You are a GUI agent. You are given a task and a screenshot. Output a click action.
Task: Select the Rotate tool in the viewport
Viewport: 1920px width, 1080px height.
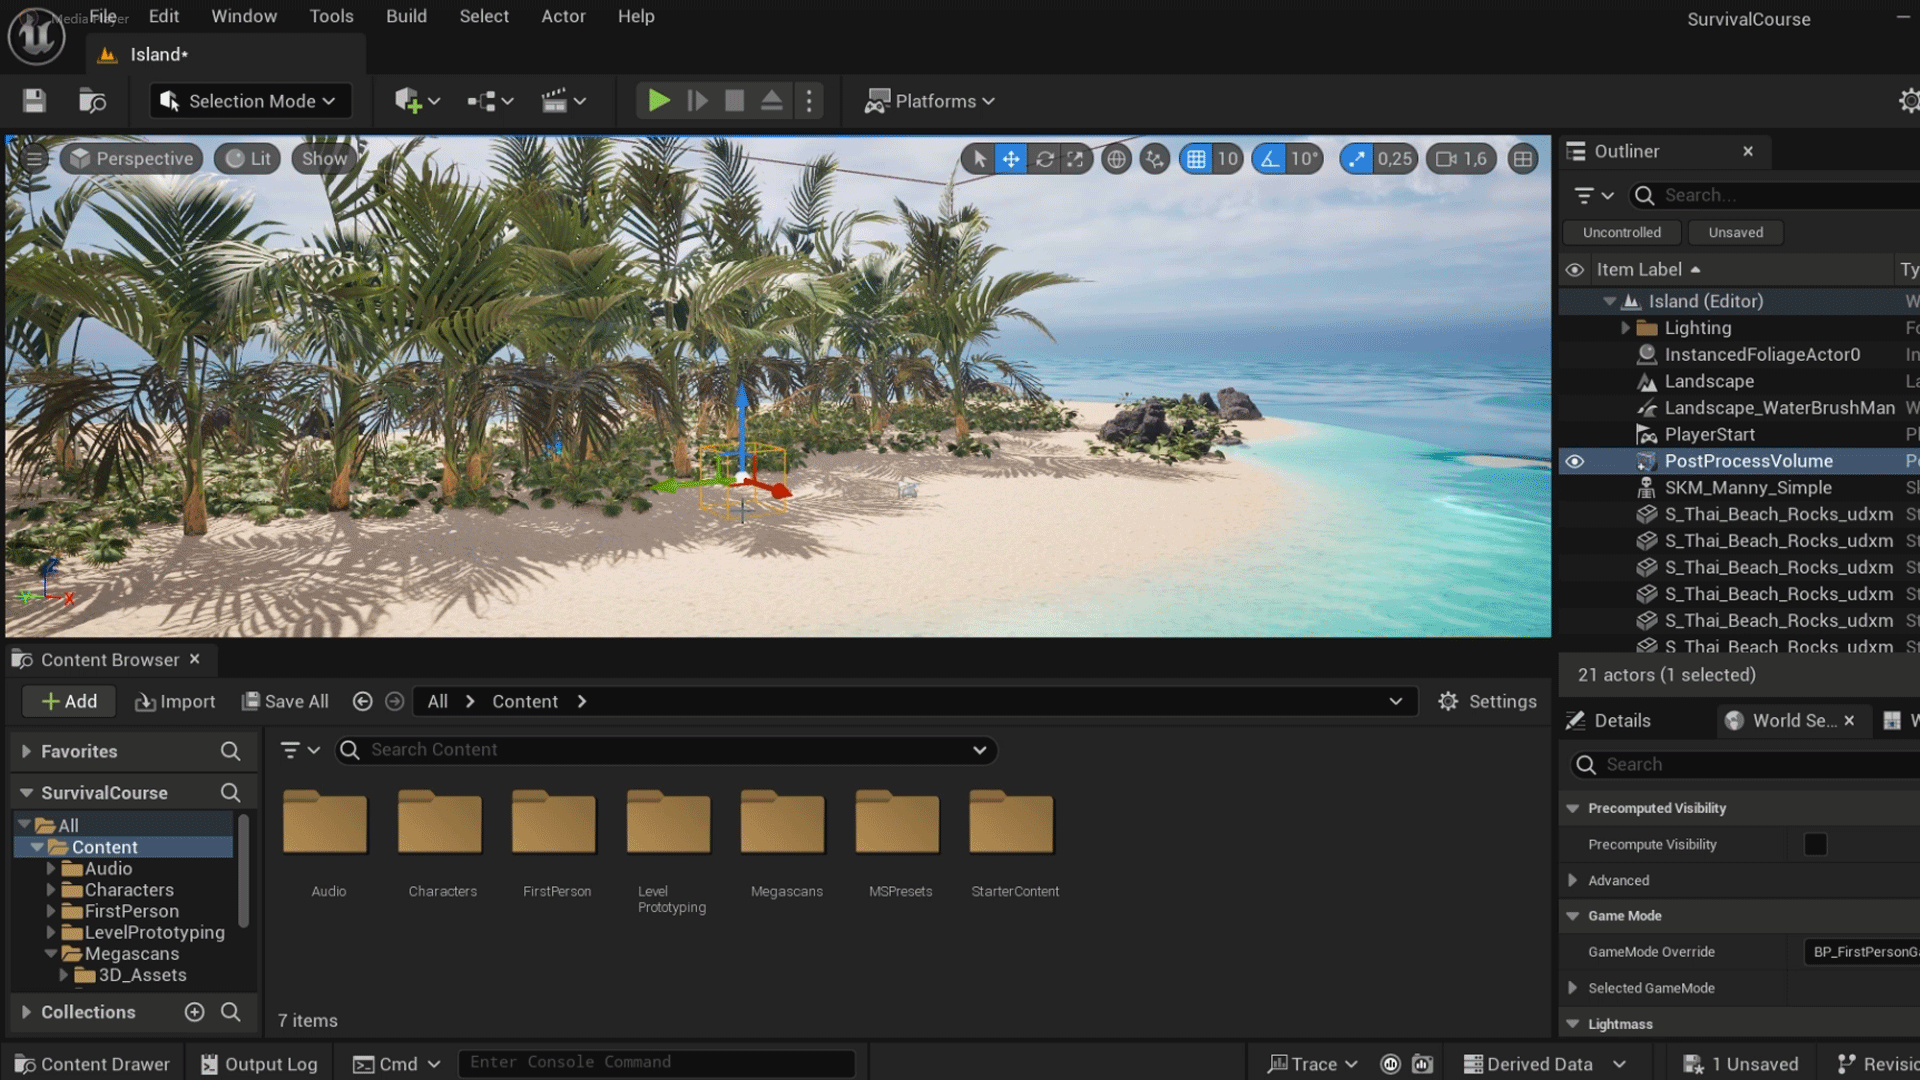click(x=1044, y=158)
